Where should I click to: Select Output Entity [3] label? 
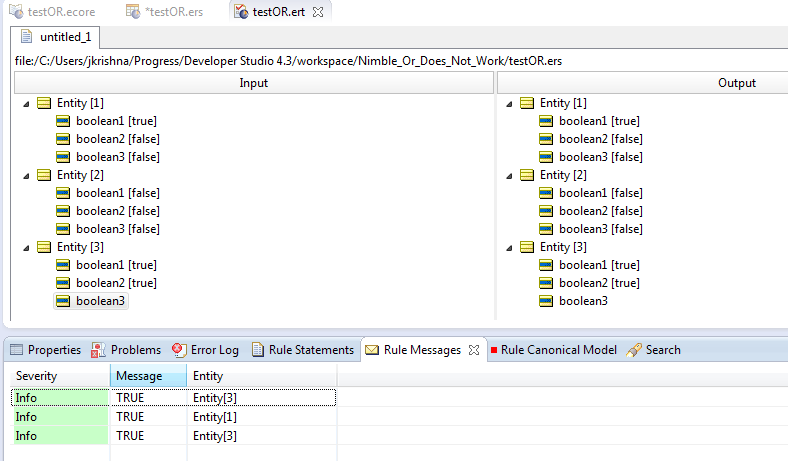click(563, 247)
